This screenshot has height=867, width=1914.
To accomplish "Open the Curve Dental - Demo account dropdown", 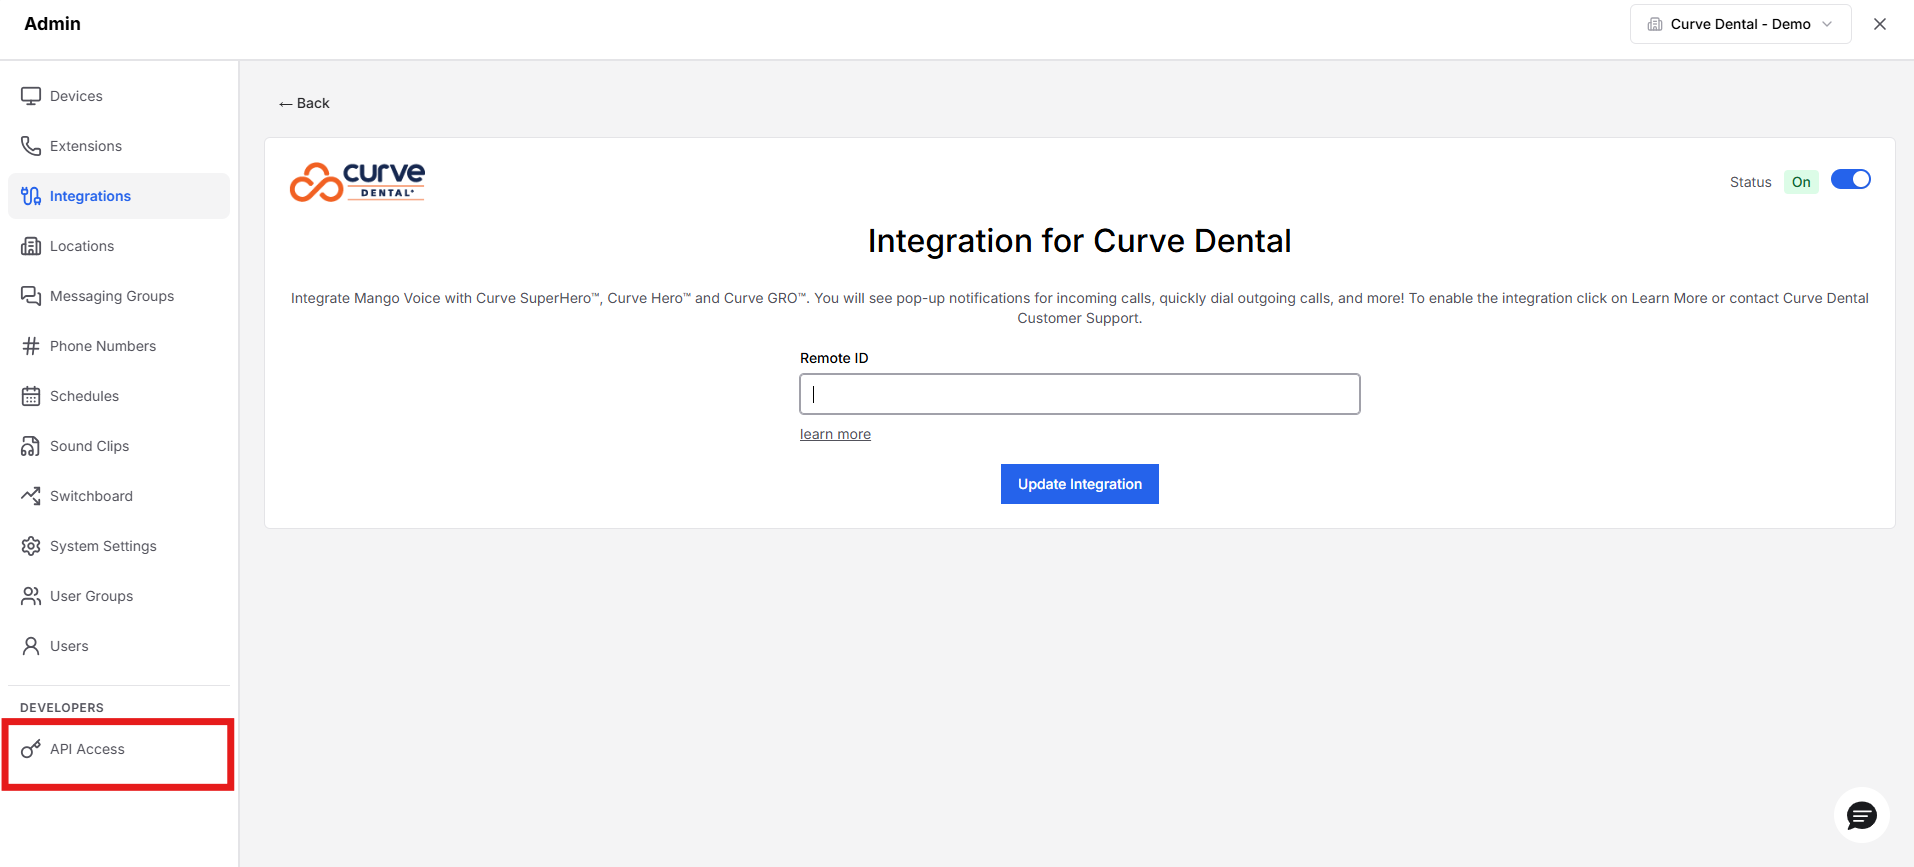I will pyautogui.click(x=1740, y=24).
